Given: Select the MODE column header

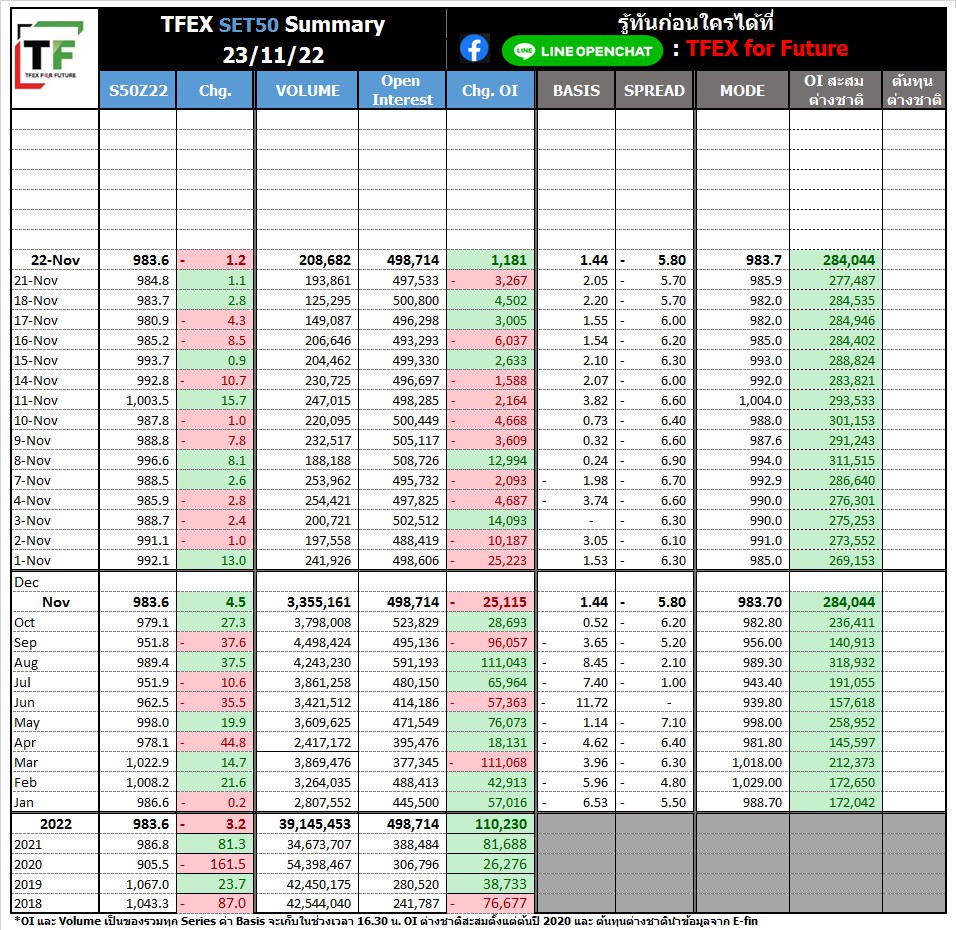Looking at the screenshot, I should [x=742, y=90].
